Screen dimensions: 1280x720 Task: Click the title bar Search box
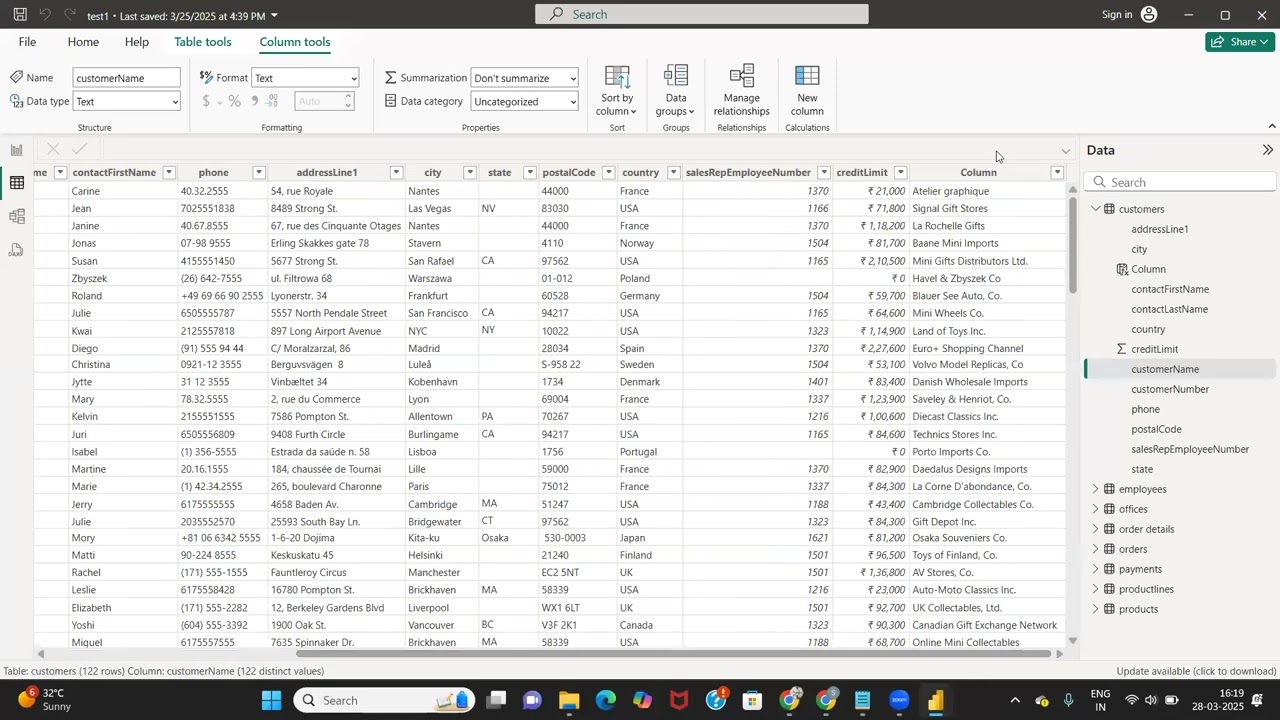click(702, 14)
